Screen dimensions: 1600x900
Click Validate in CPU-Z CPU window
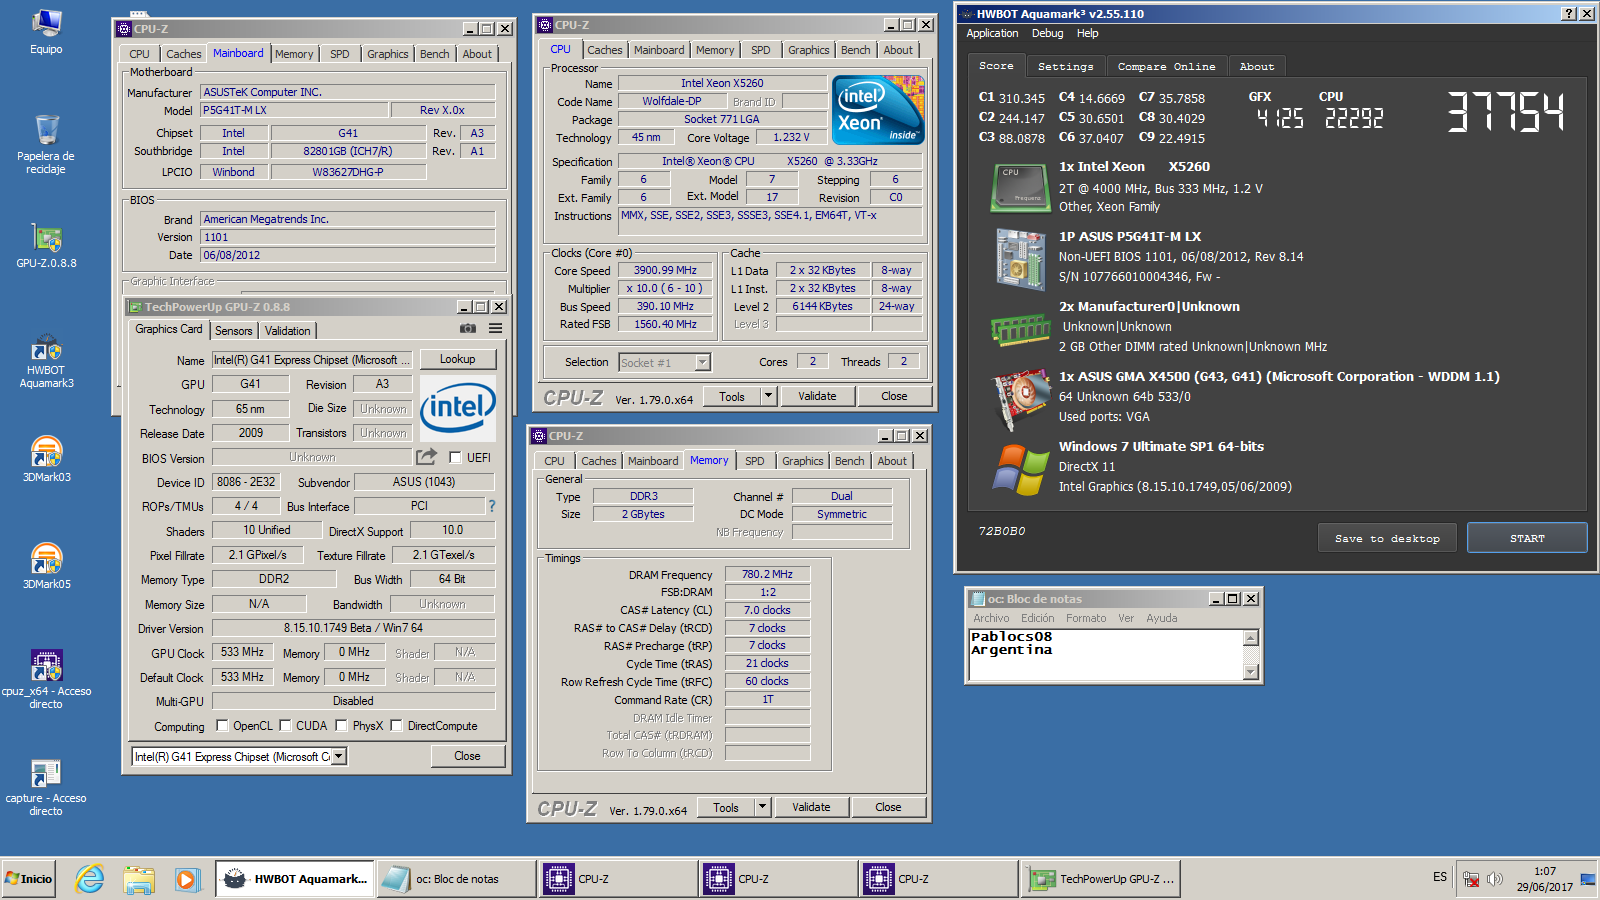point(817,396)
